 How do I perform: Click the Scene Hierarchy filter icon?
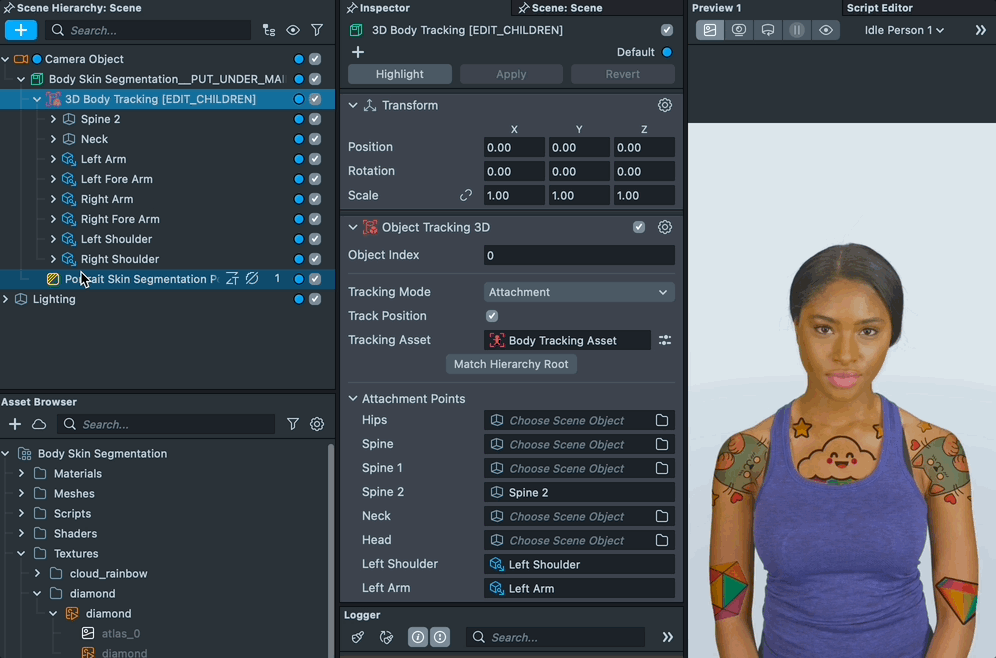[317, 30]
